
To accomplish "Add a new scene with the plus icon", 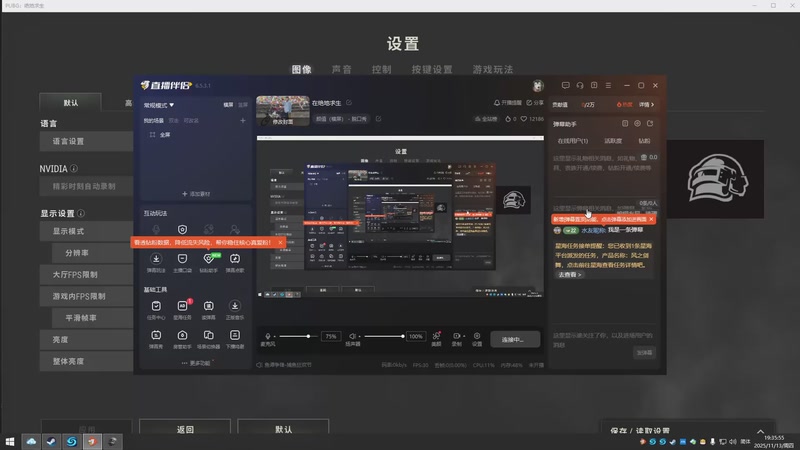I will tap(243, 120).
